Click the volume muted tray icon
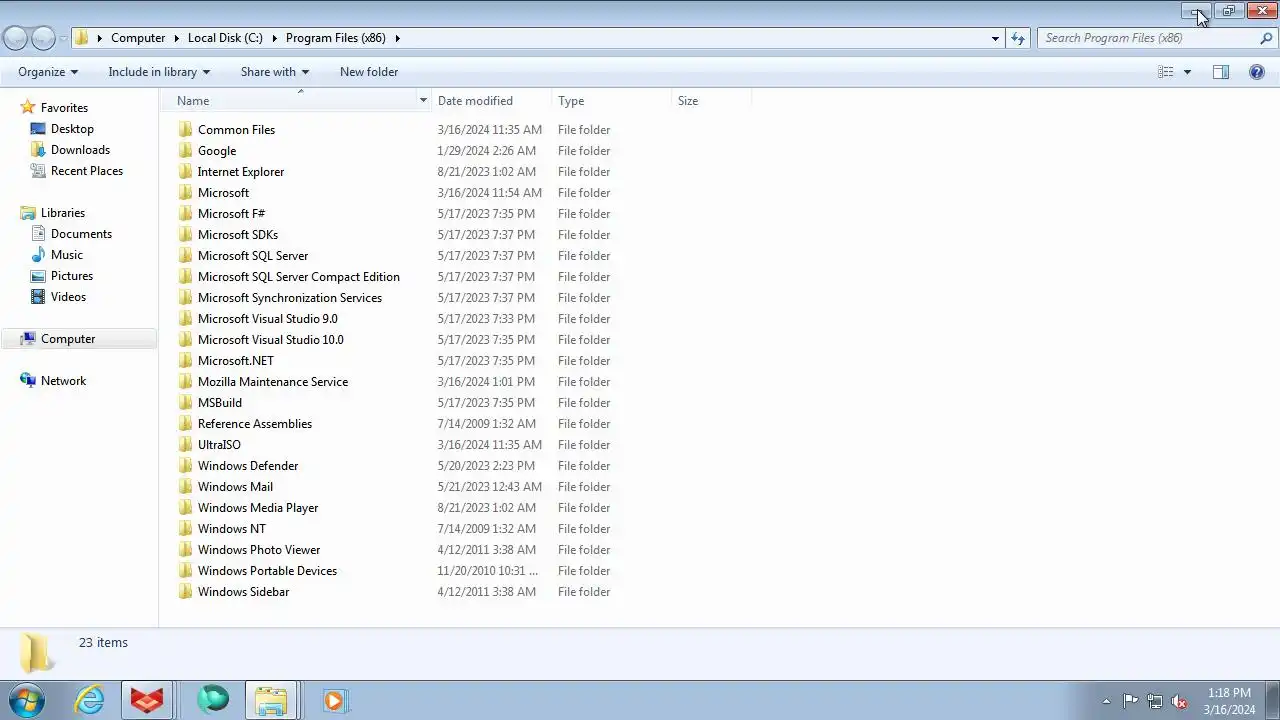The height and width of the screenshot is (720, 1280). [x=1180, y=701]
